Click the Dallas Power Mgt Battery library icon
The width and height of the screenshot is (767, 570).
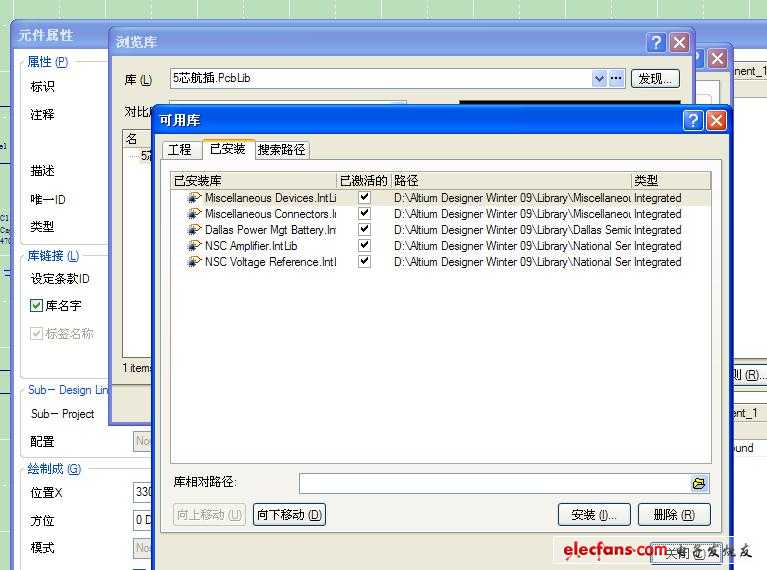click(x=194, y=229)
